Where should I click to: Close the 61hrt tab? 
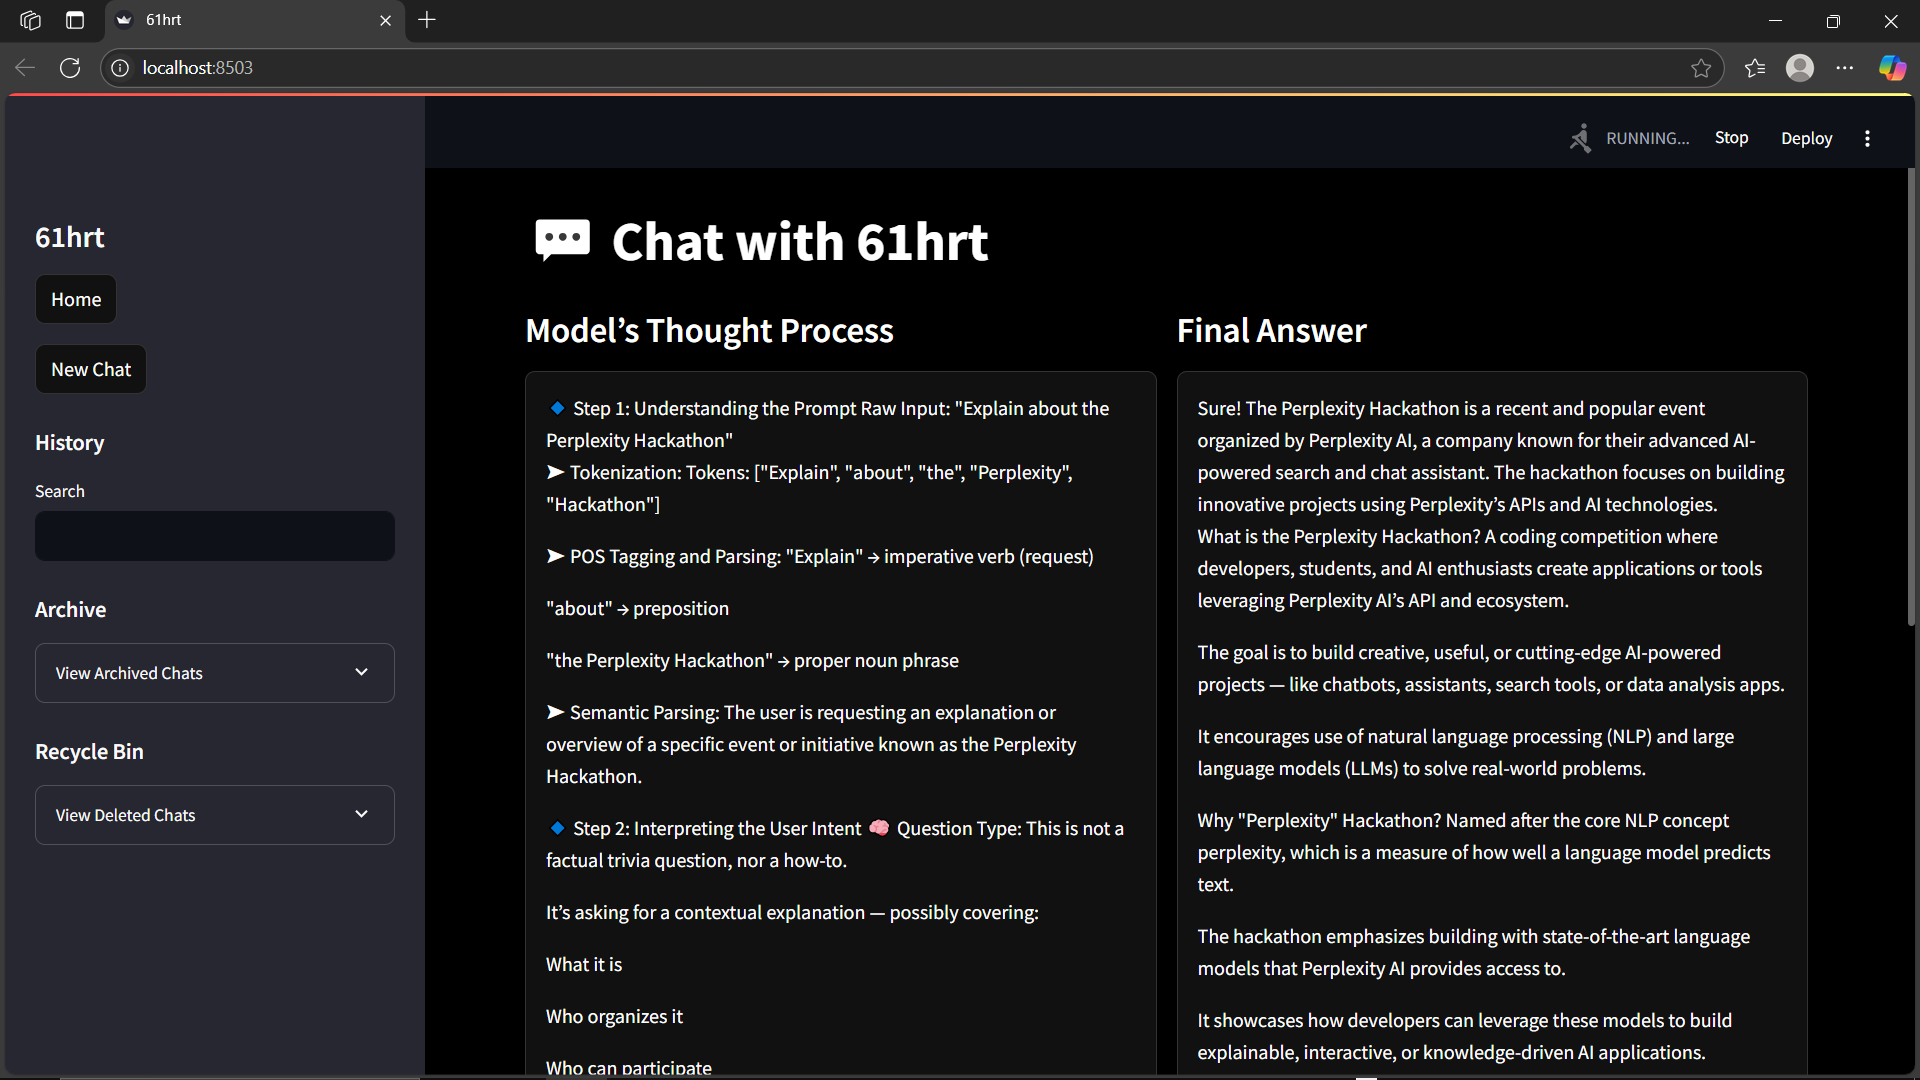point(385,20)
